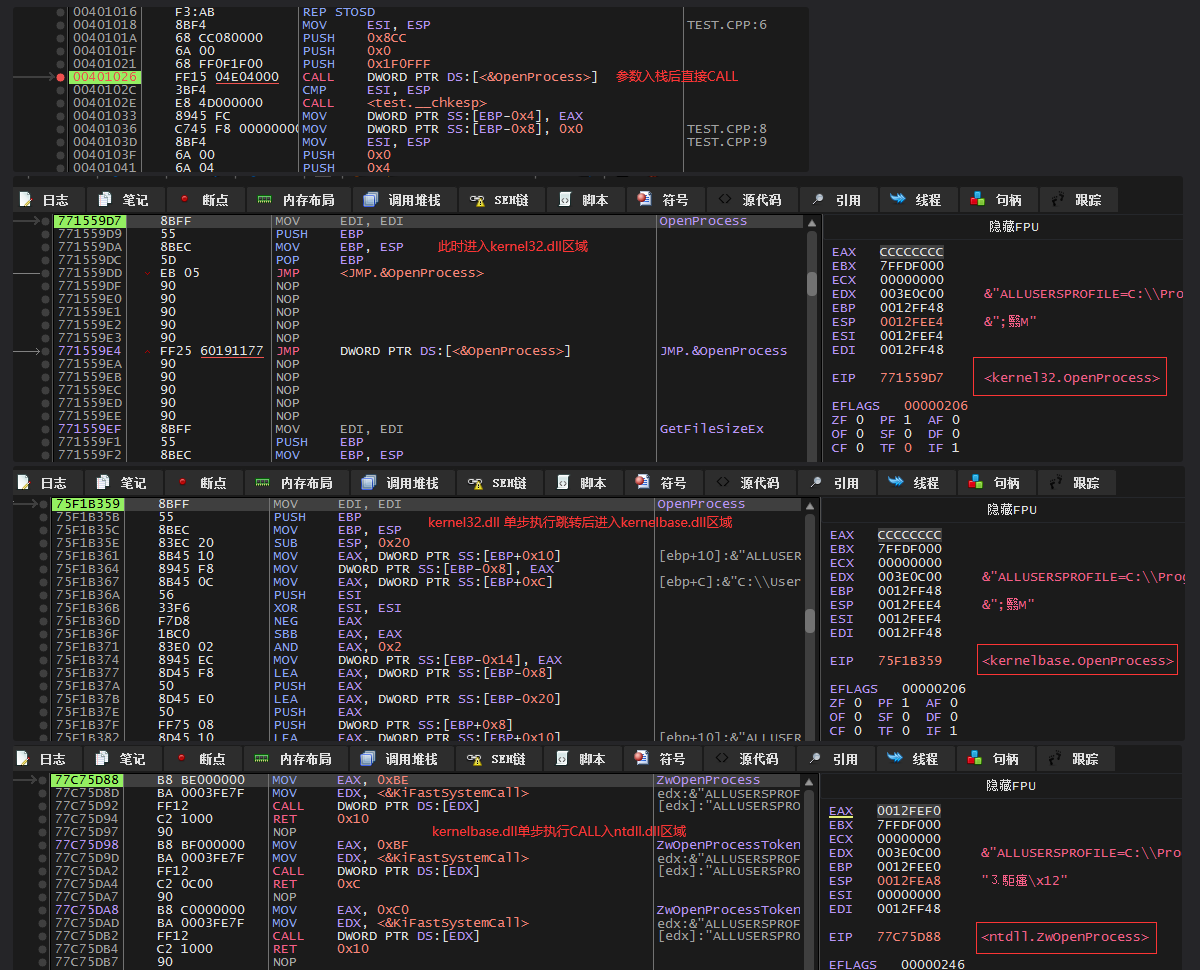Switch to 句柄 tab in ntdll.ZwOpenProcess panel

[995, 759]
